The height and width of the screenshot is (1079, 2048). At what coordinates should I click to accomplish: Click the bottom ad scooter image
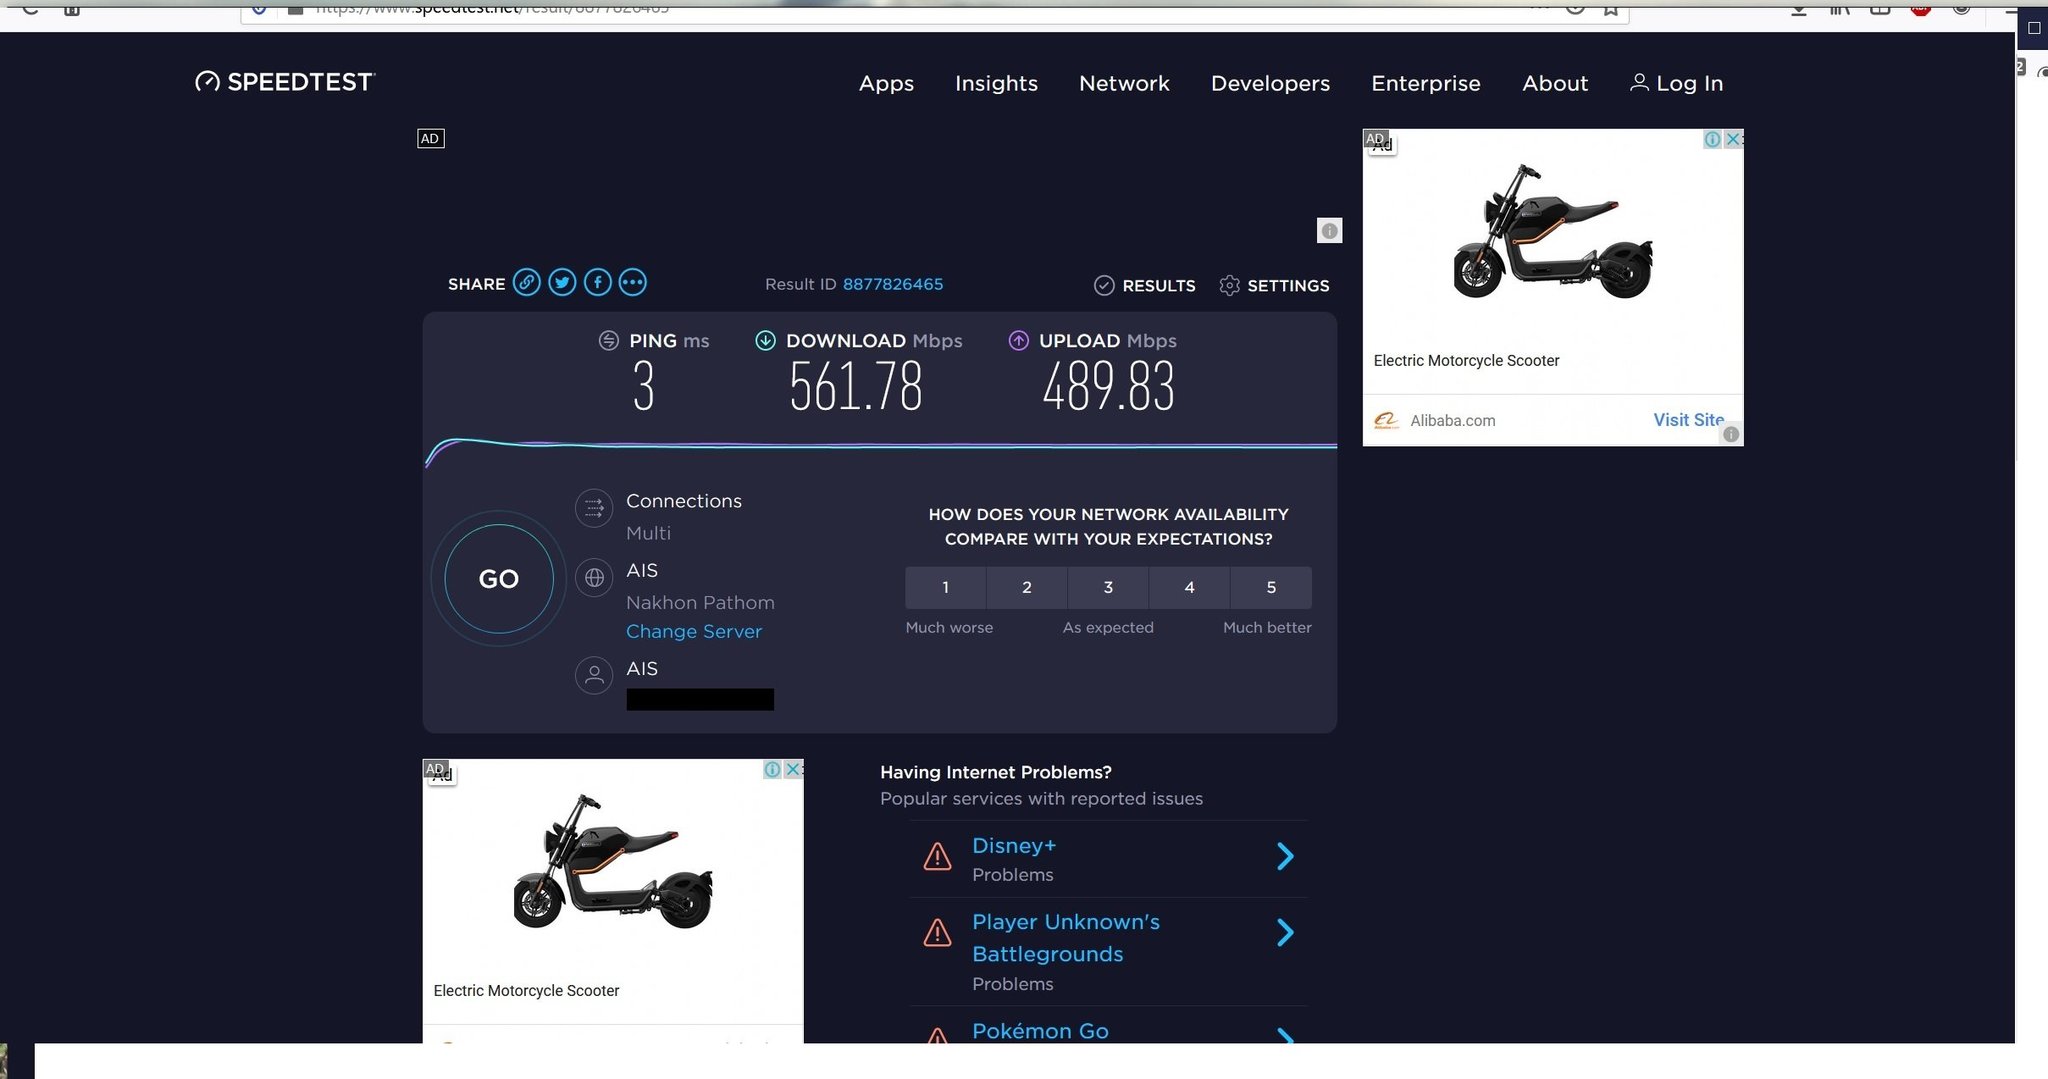[613, 862]
